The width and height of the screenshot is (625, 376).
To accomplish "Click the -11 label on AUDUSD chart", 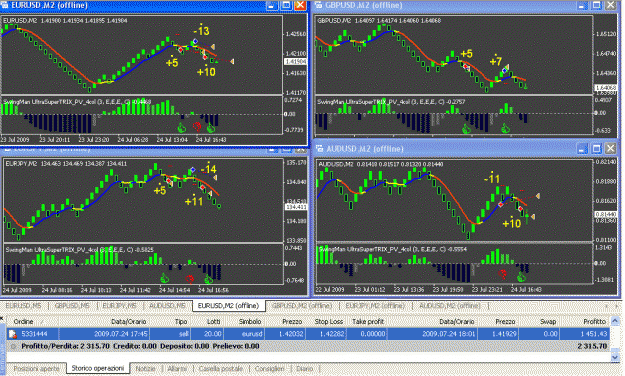I will pos(492,179).
